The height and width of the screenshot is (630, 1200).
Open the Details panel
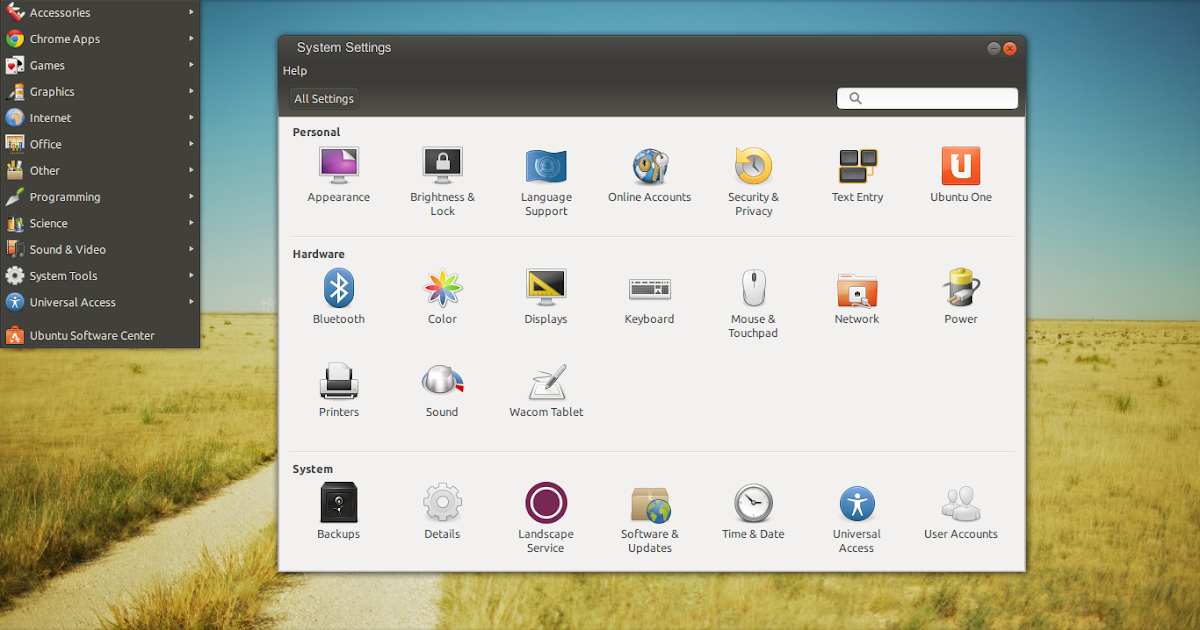tap(442, 512)
